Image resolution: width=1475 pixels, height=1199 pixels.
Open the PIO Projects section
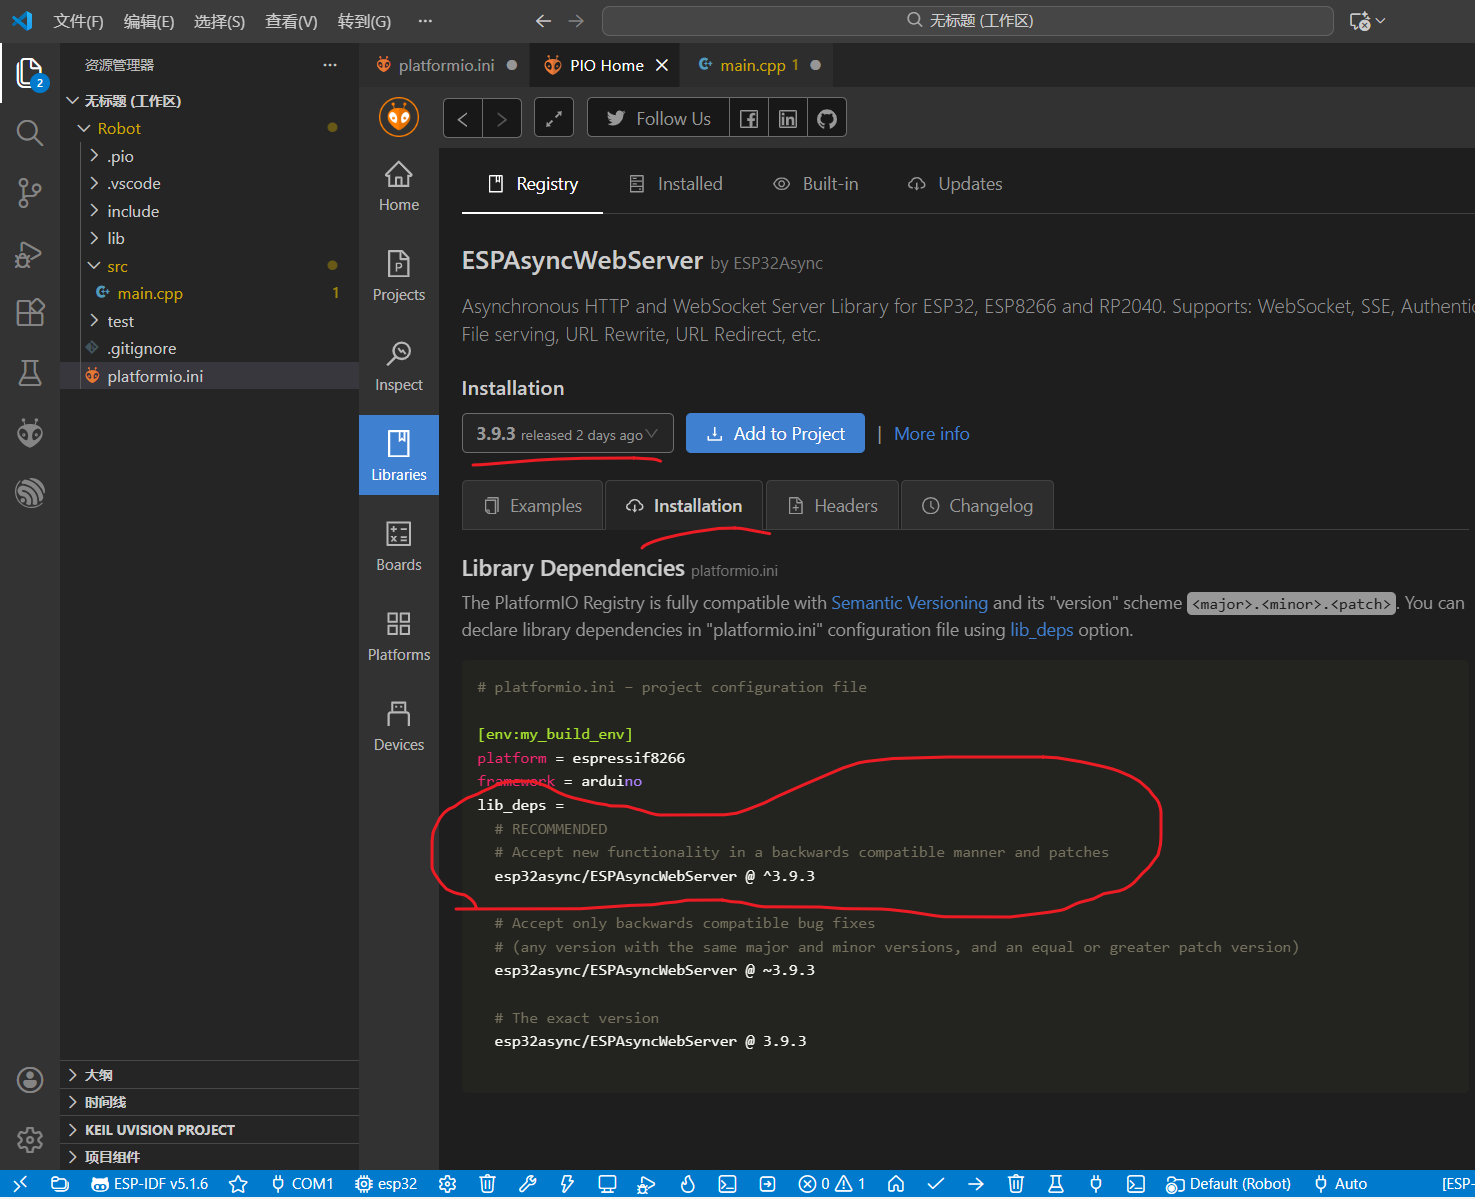(x=399, y=276)
